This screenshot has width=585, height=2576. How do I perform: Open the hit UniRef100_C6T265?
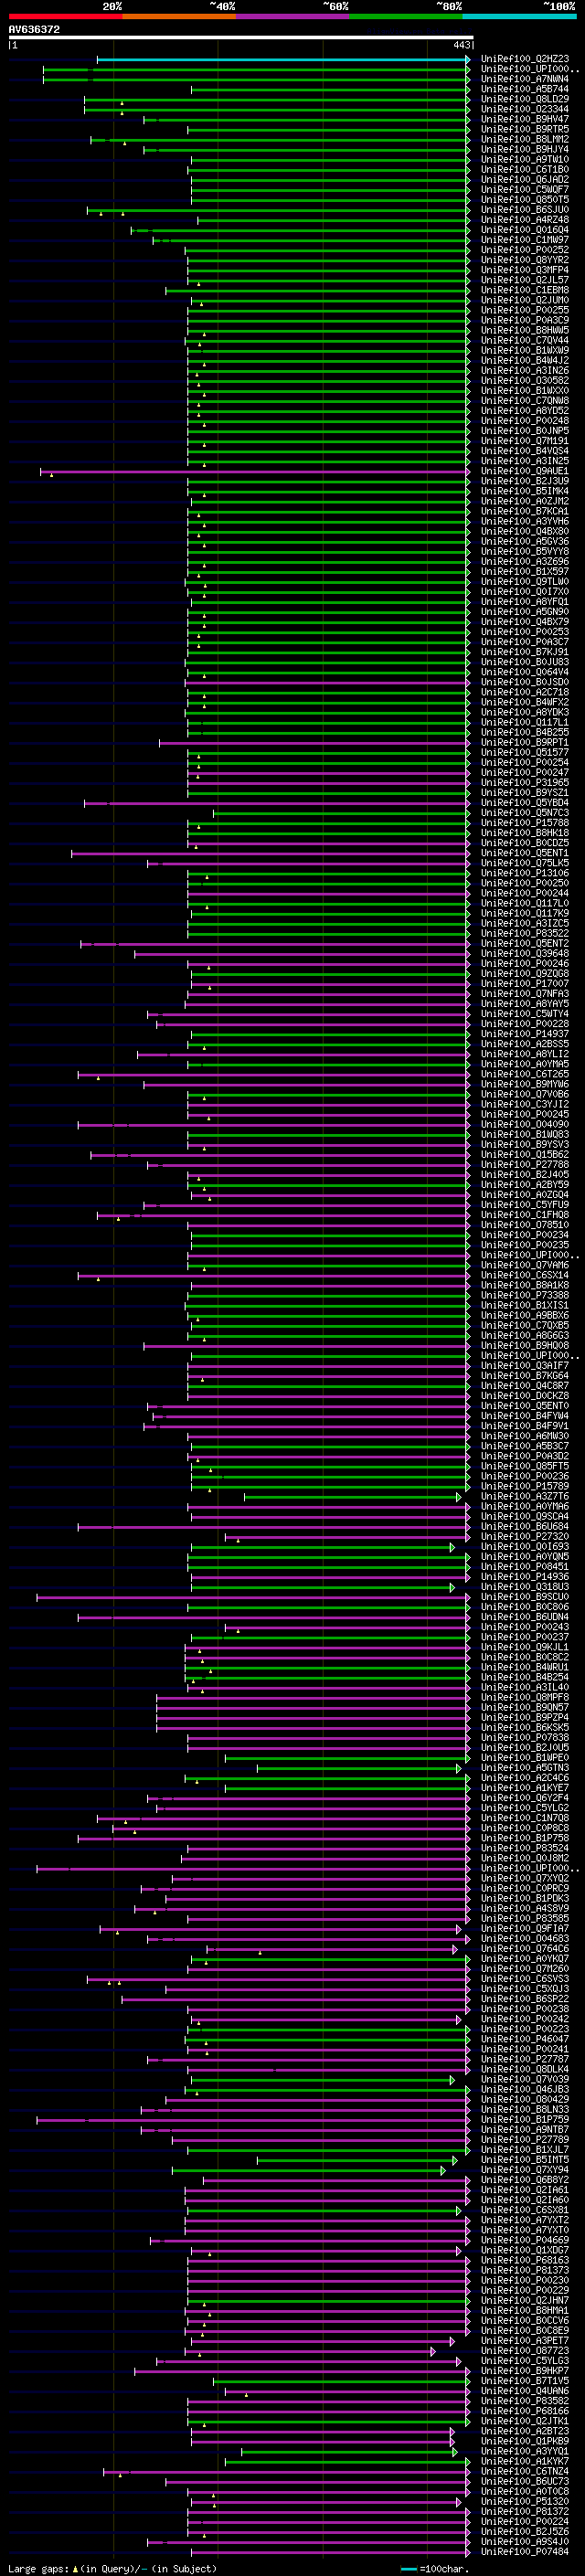pos(525,1075)
